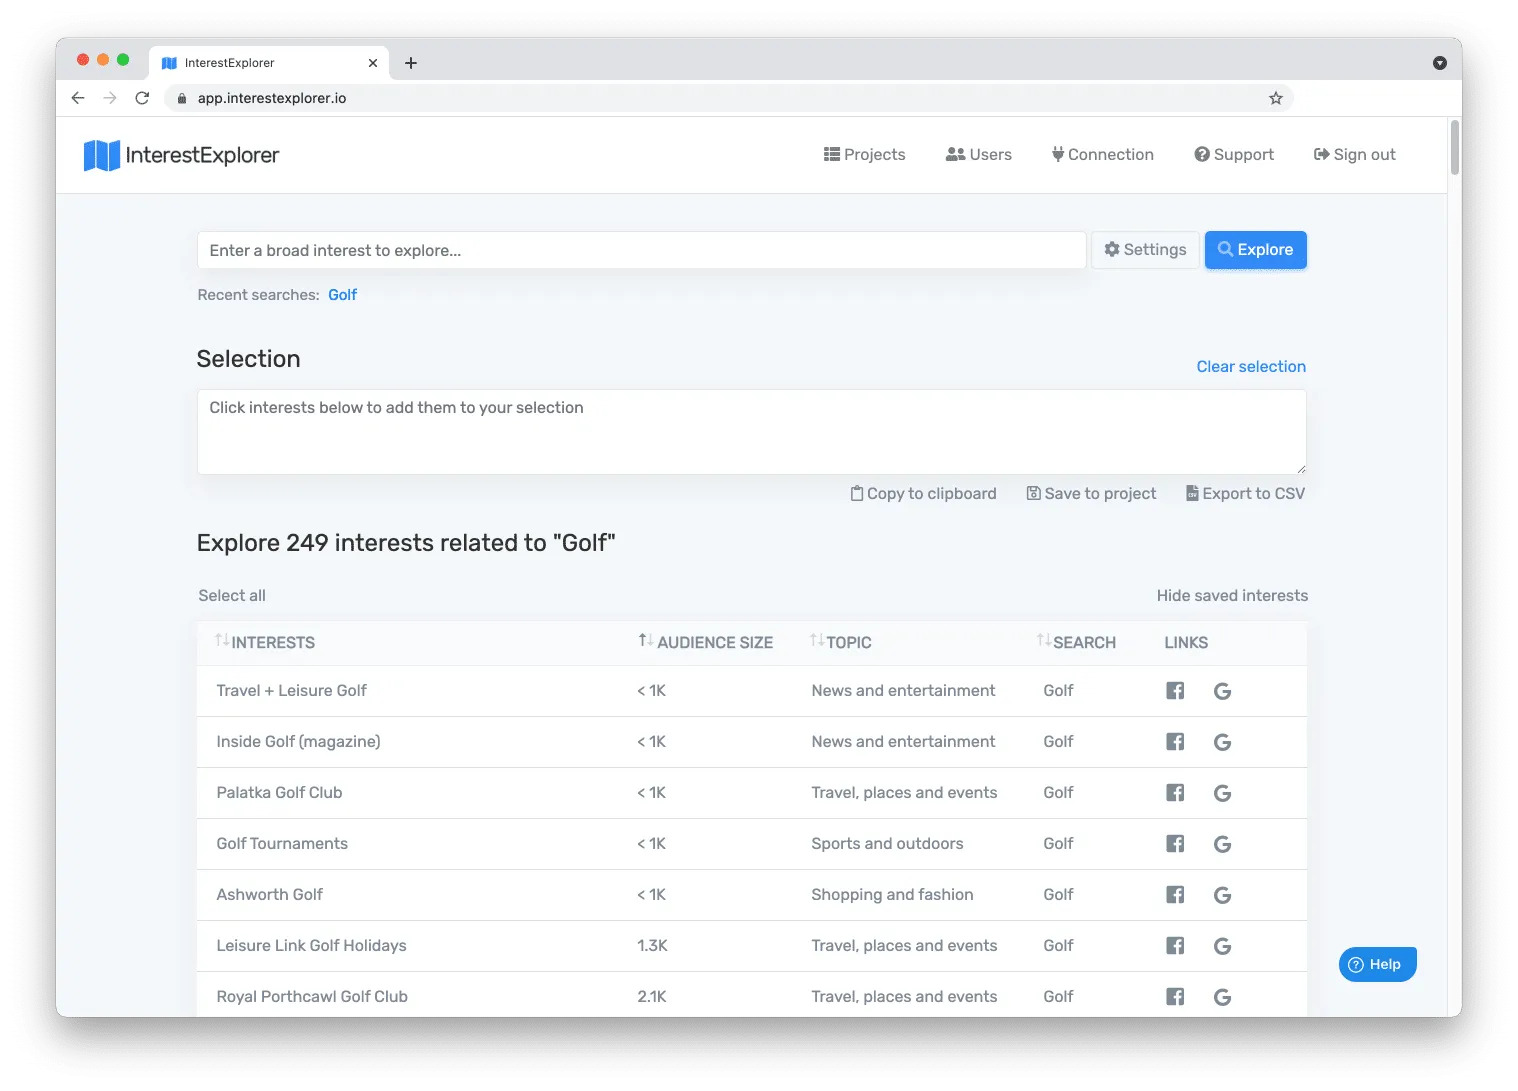
Task: Reload the browser page
Action: pos(142,98)
